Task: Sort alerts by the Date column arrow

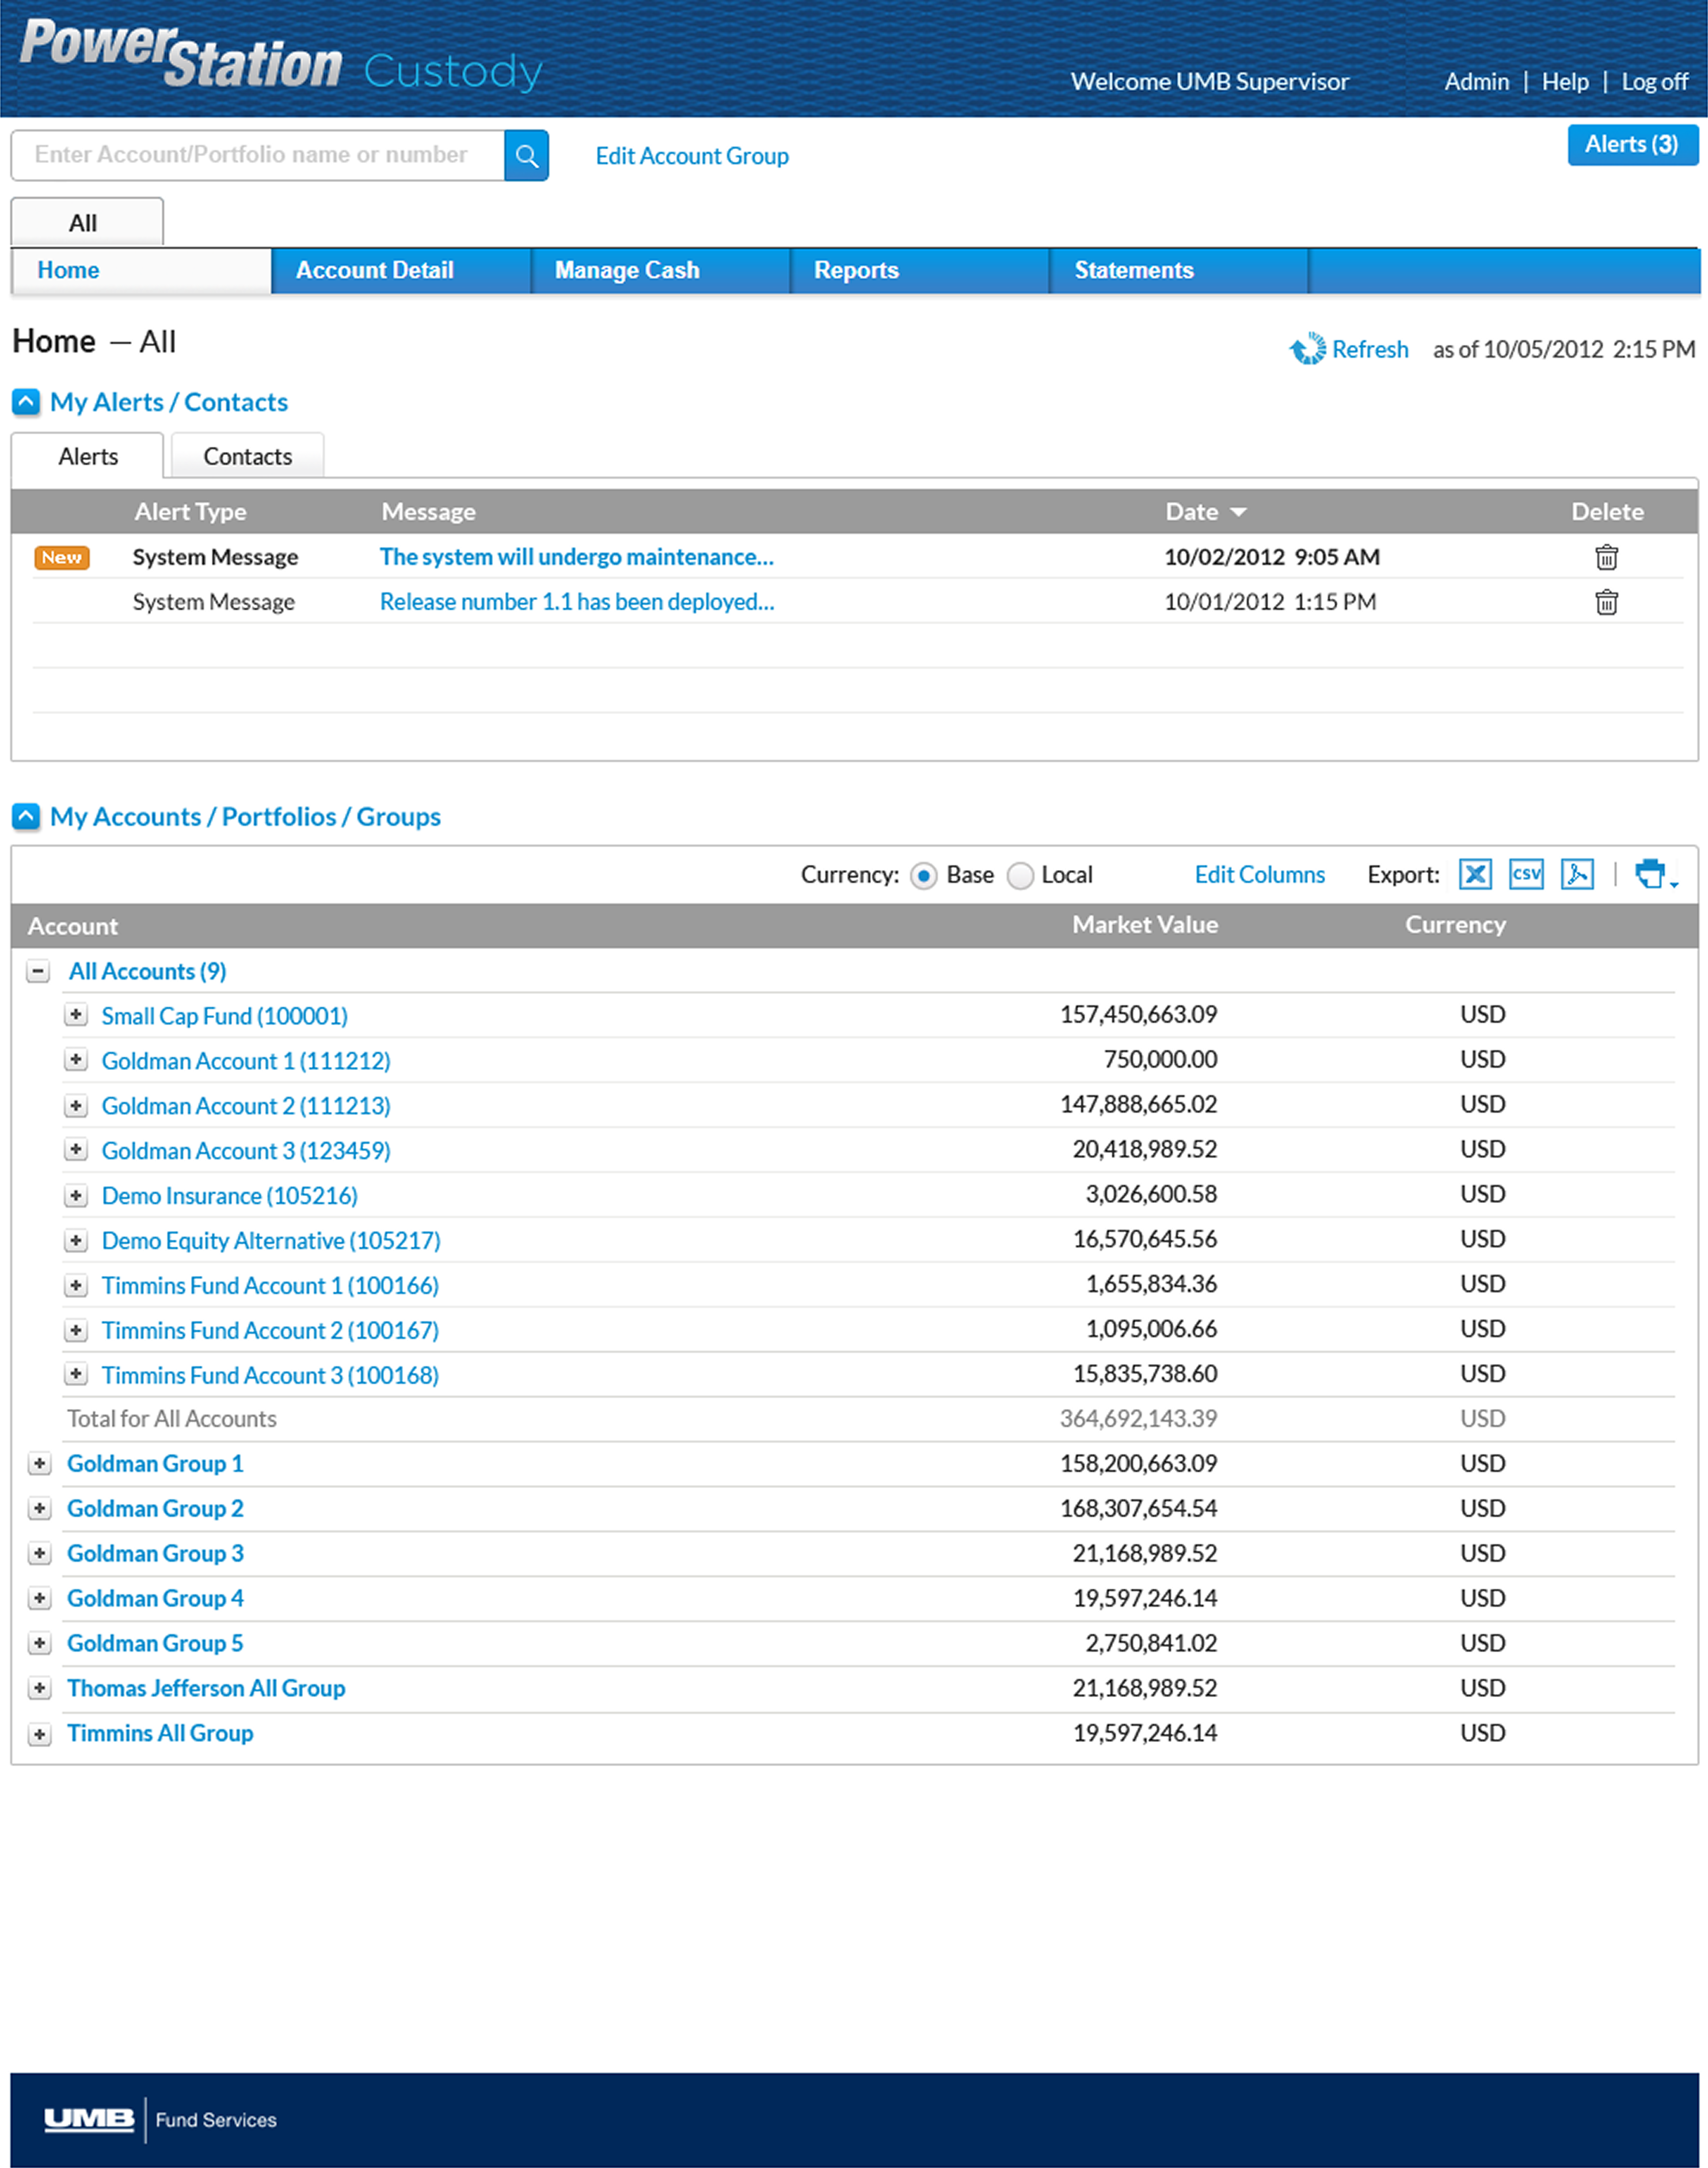Action: pos(1238,512)
